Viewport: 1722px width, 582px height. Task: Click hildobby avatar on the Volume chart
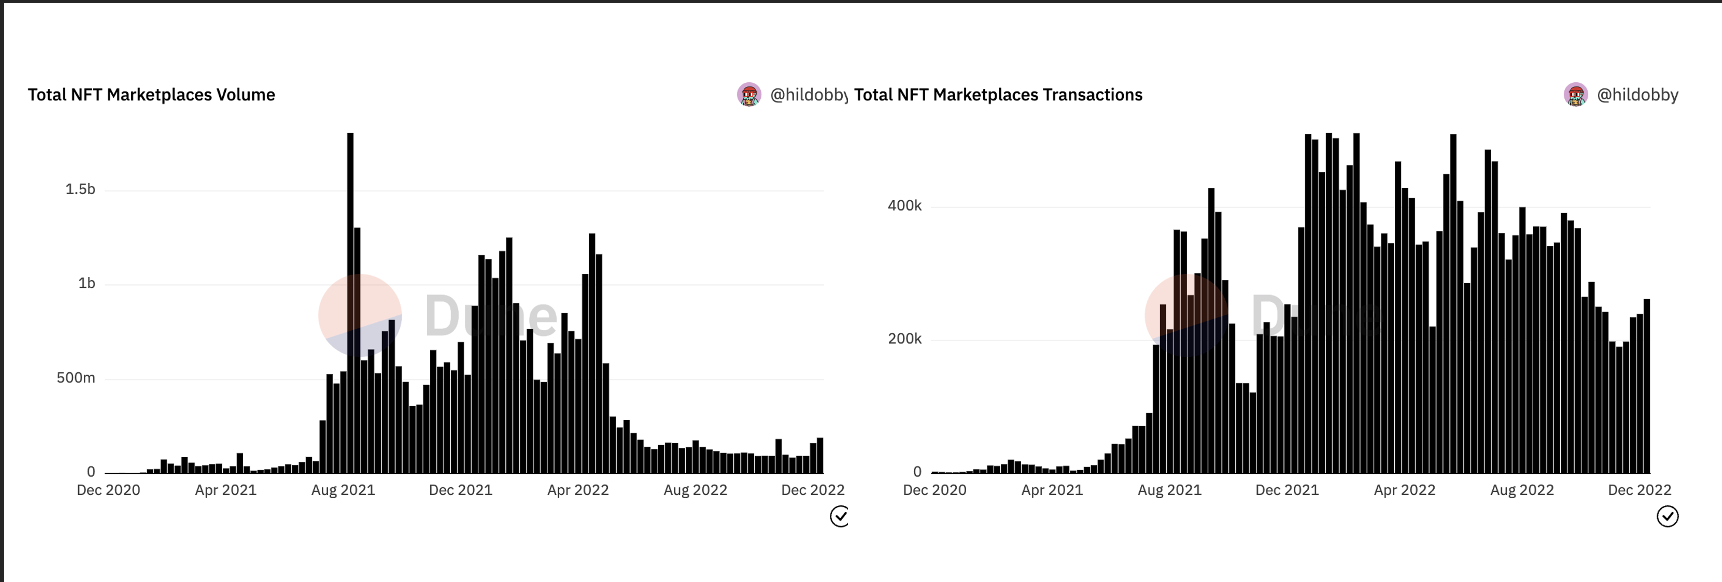tap(749, 95)
